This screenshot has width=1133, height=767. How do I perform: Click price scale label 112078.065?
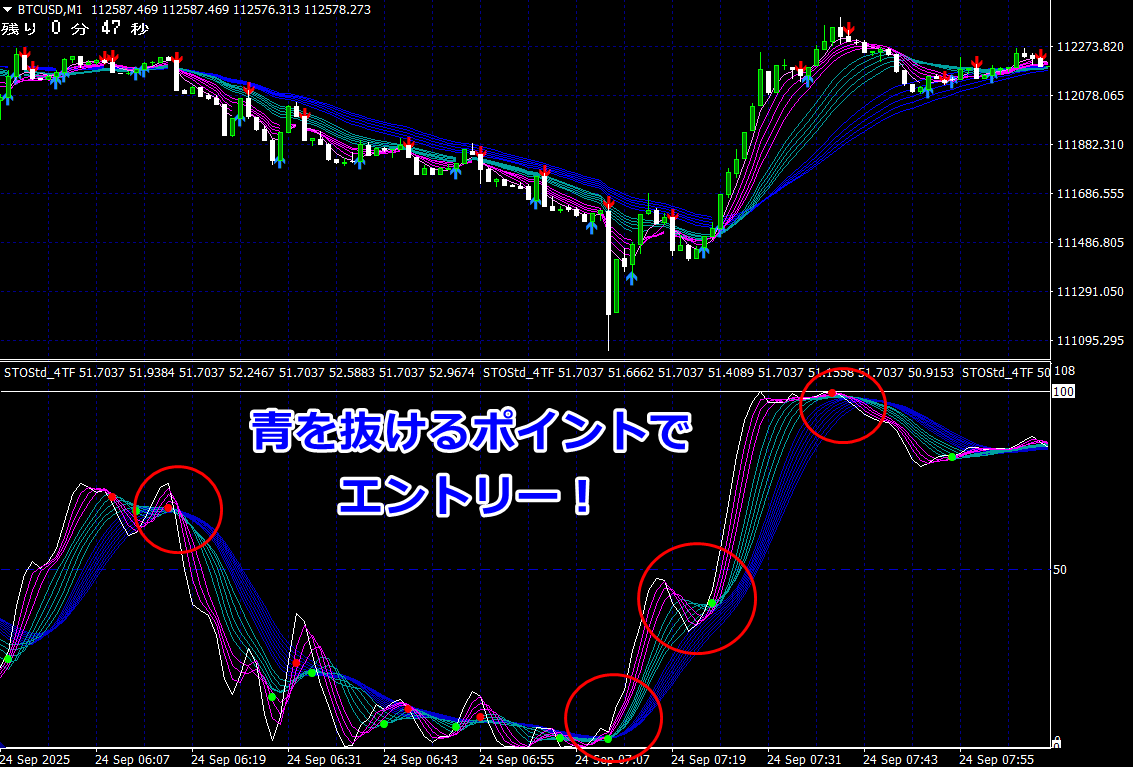1090,95
